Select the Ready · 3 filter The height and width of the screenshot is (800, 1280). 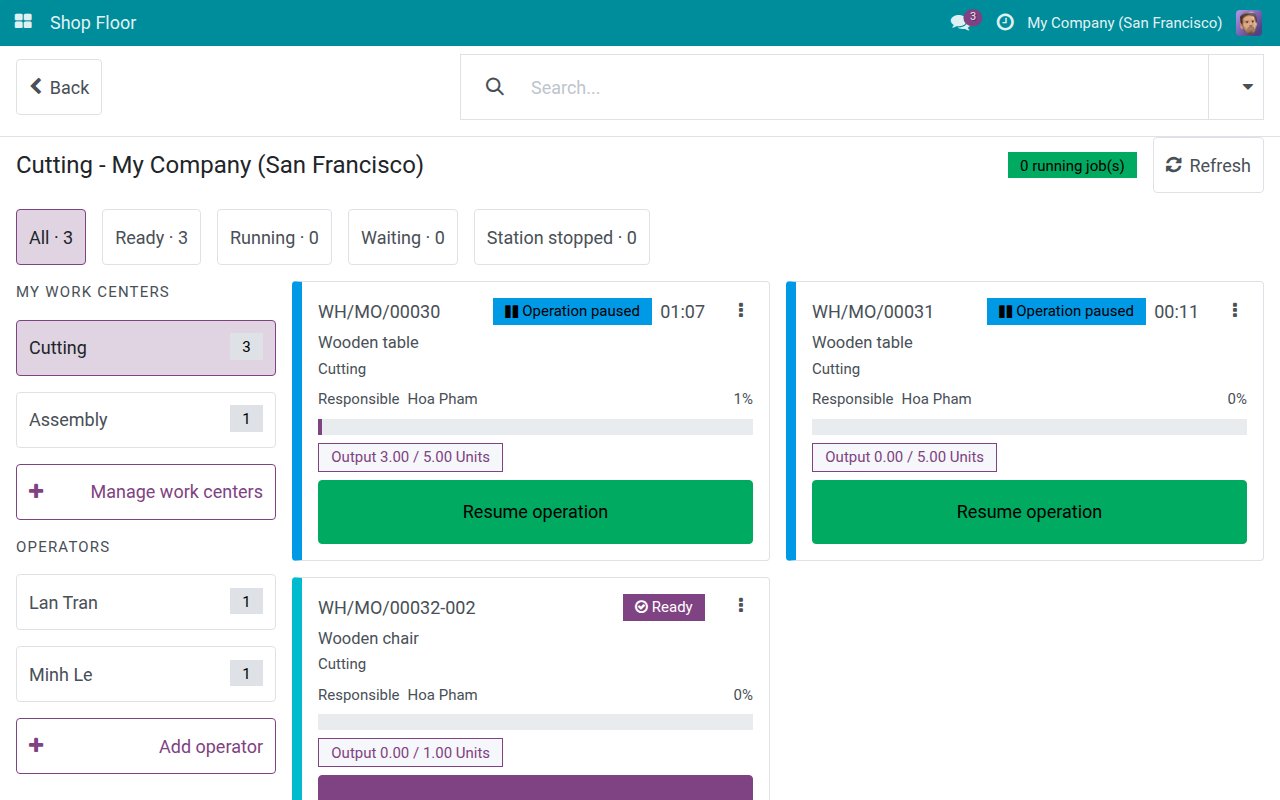(151, 237)
